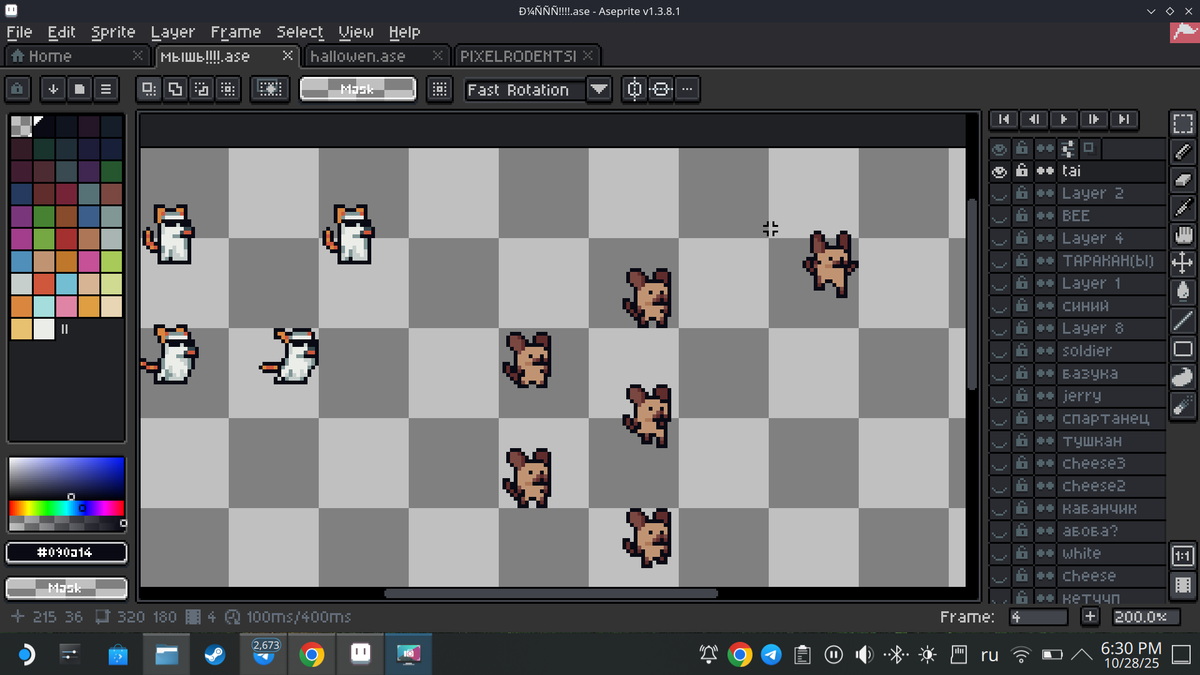This screenshot has width=1200, height=675.
Task: Click the transparent color selection icon
Action: coord(269,89)
